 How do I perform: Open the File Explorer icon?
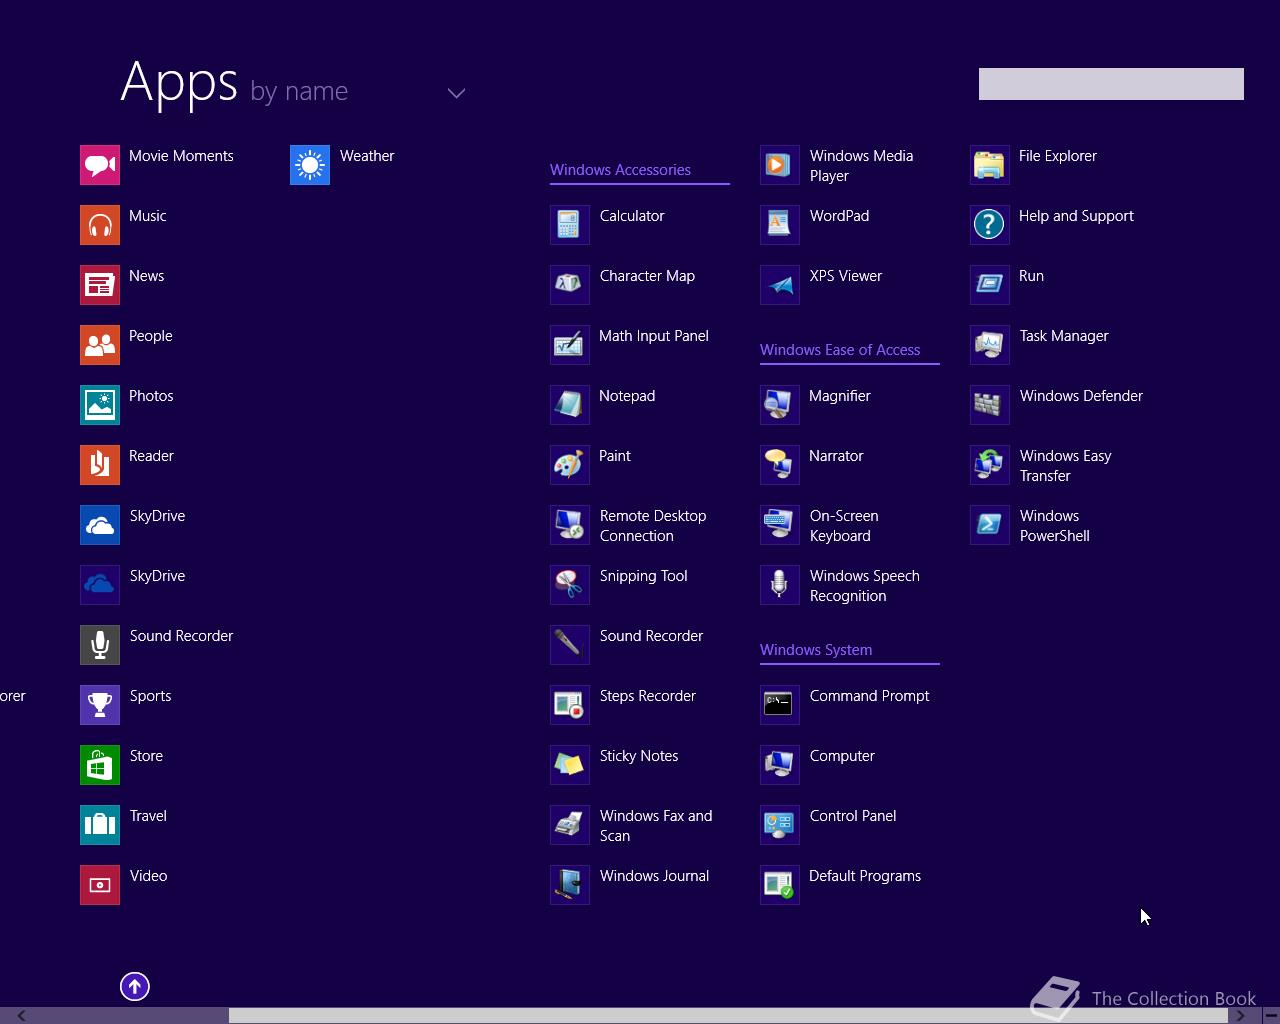tap(990, 165)
